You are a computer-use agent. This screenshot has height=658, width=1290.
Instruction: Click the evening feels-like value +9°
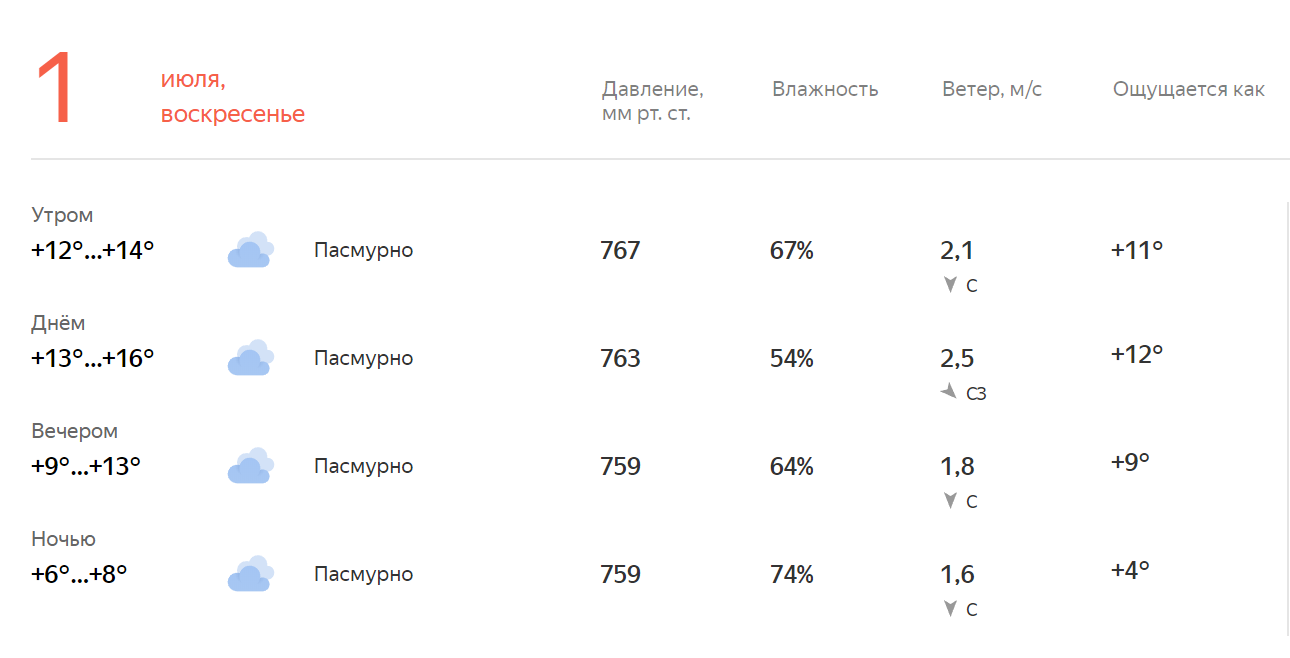point(1130,462)
